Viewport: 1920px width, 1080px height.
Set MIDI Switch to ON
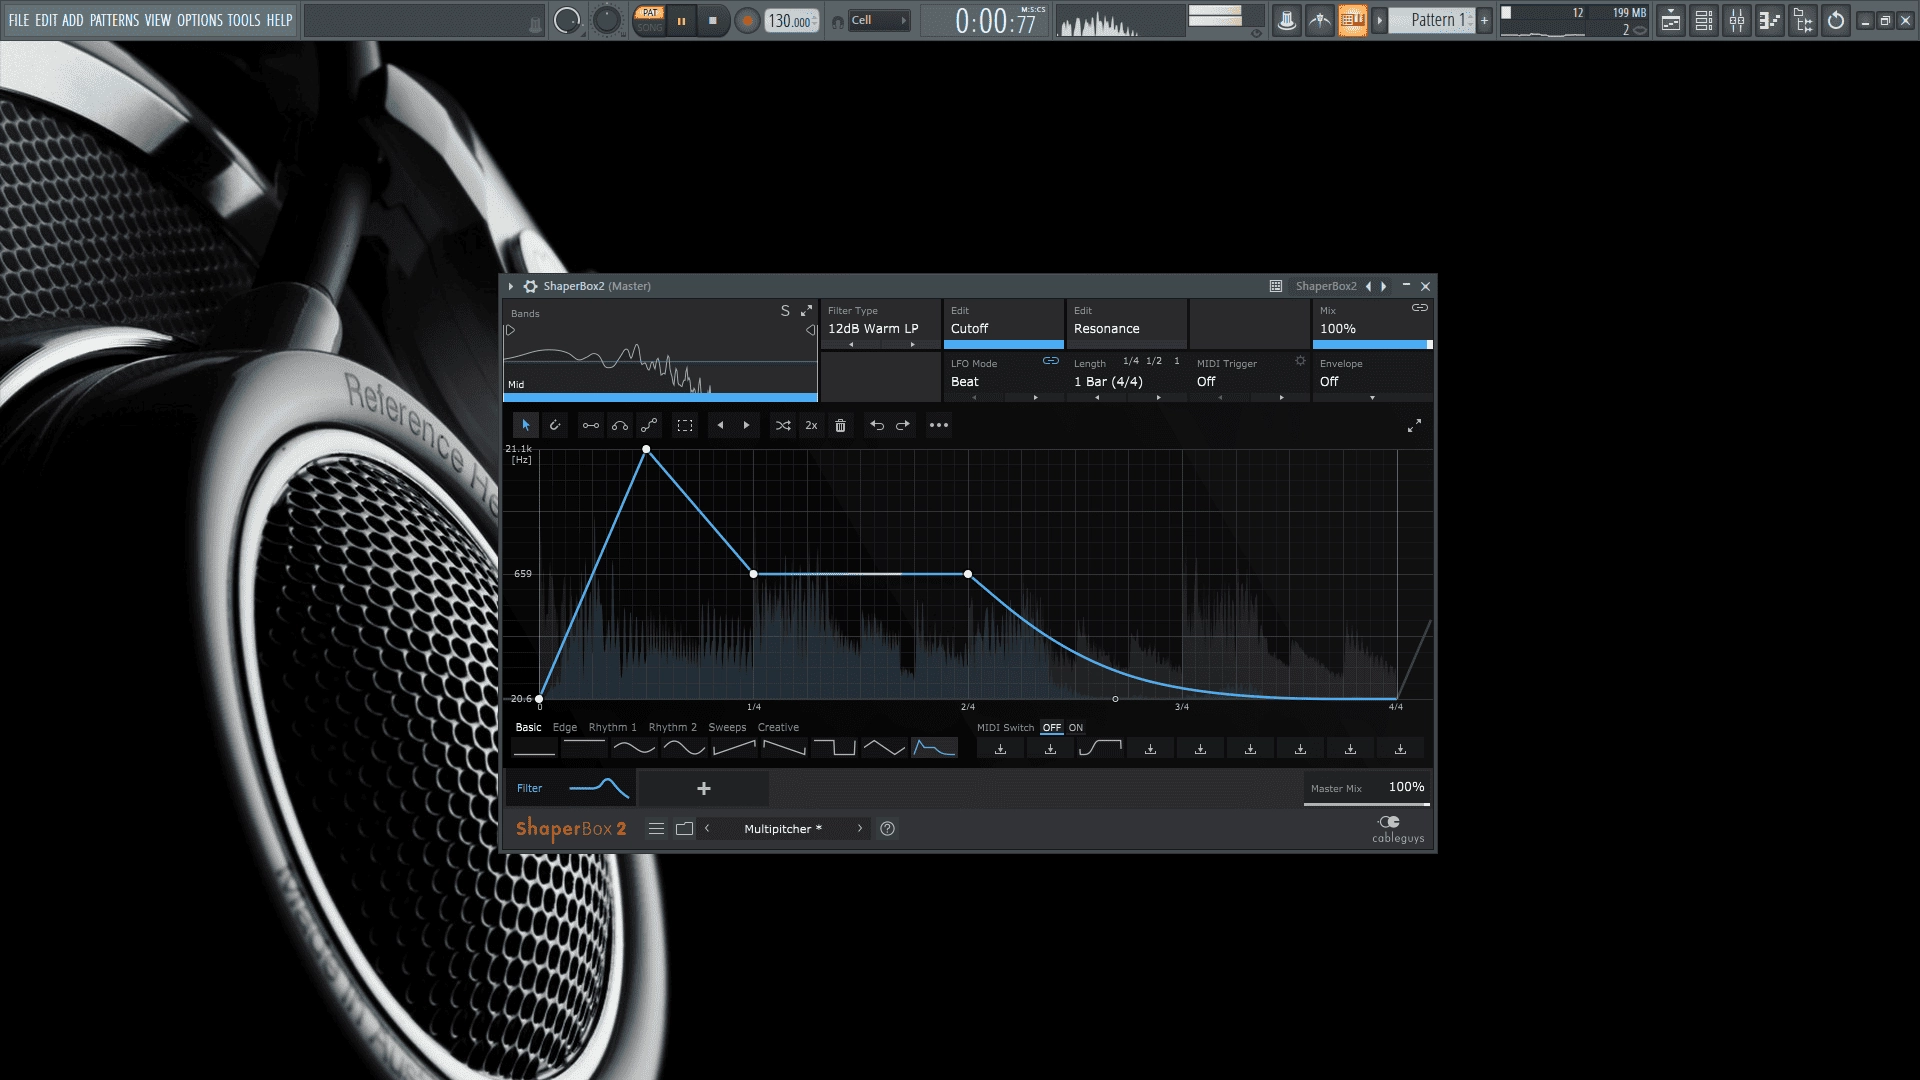click(x=1076, y=728)
